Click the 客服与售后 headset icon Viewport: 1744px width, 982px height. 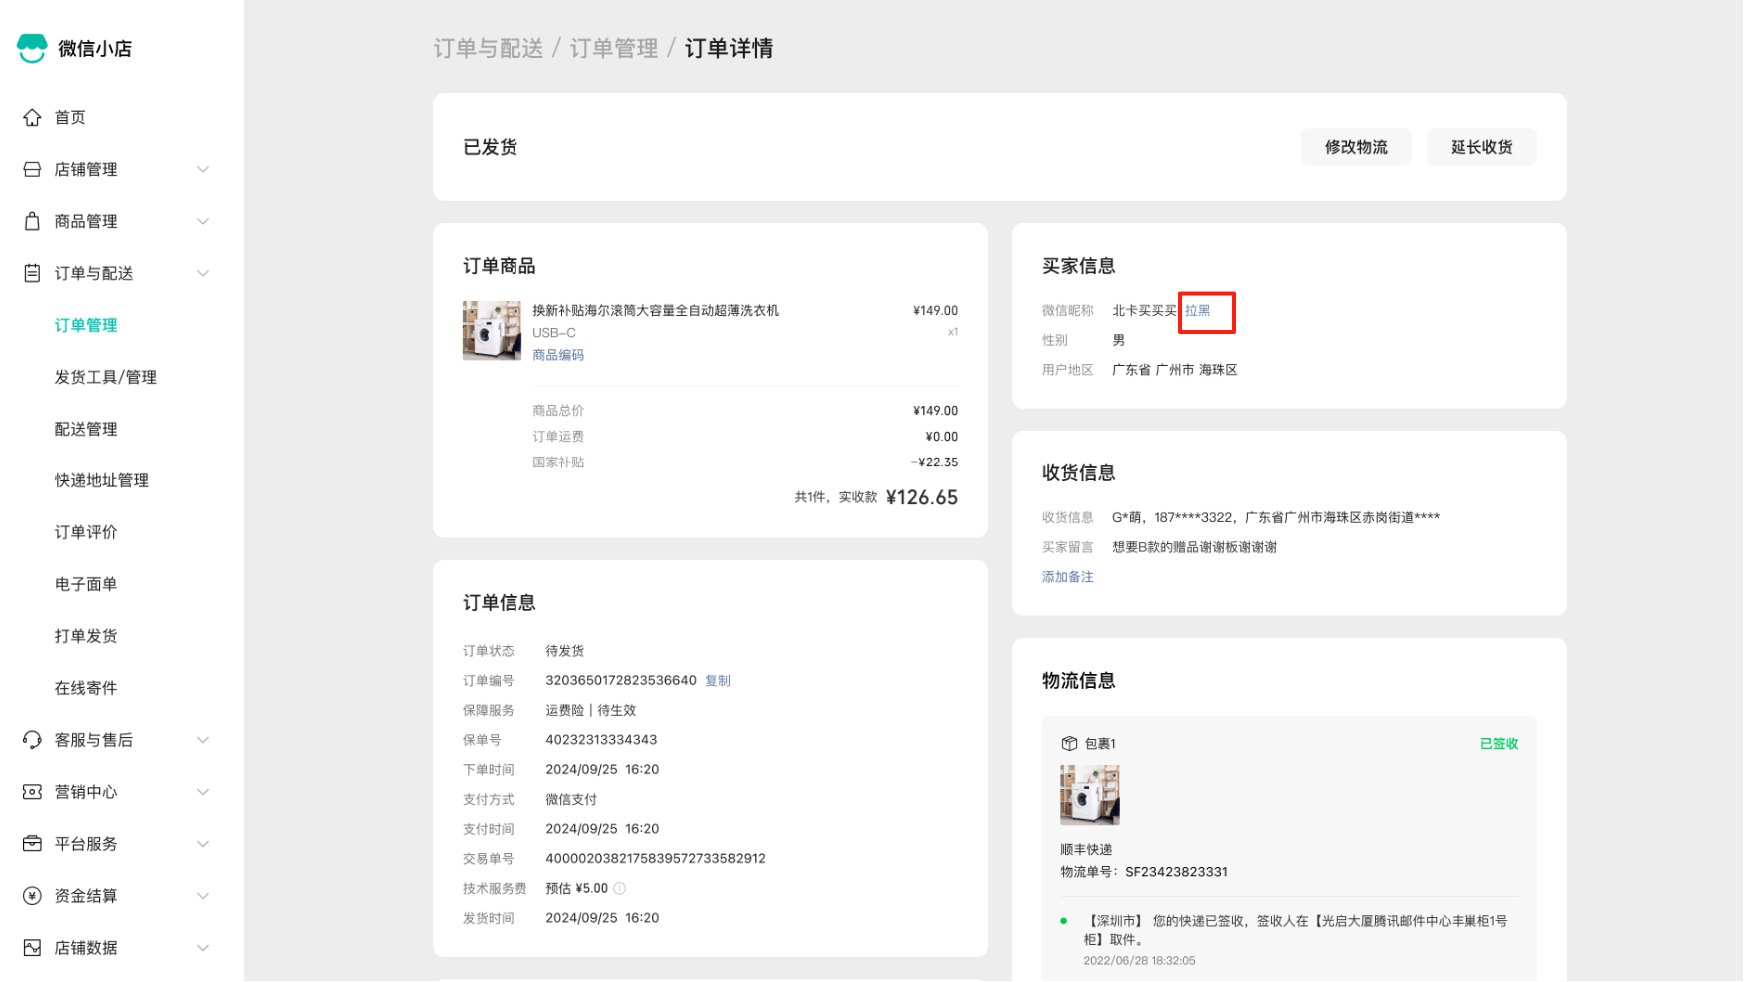pyautogui.click(x=32, y=740)
